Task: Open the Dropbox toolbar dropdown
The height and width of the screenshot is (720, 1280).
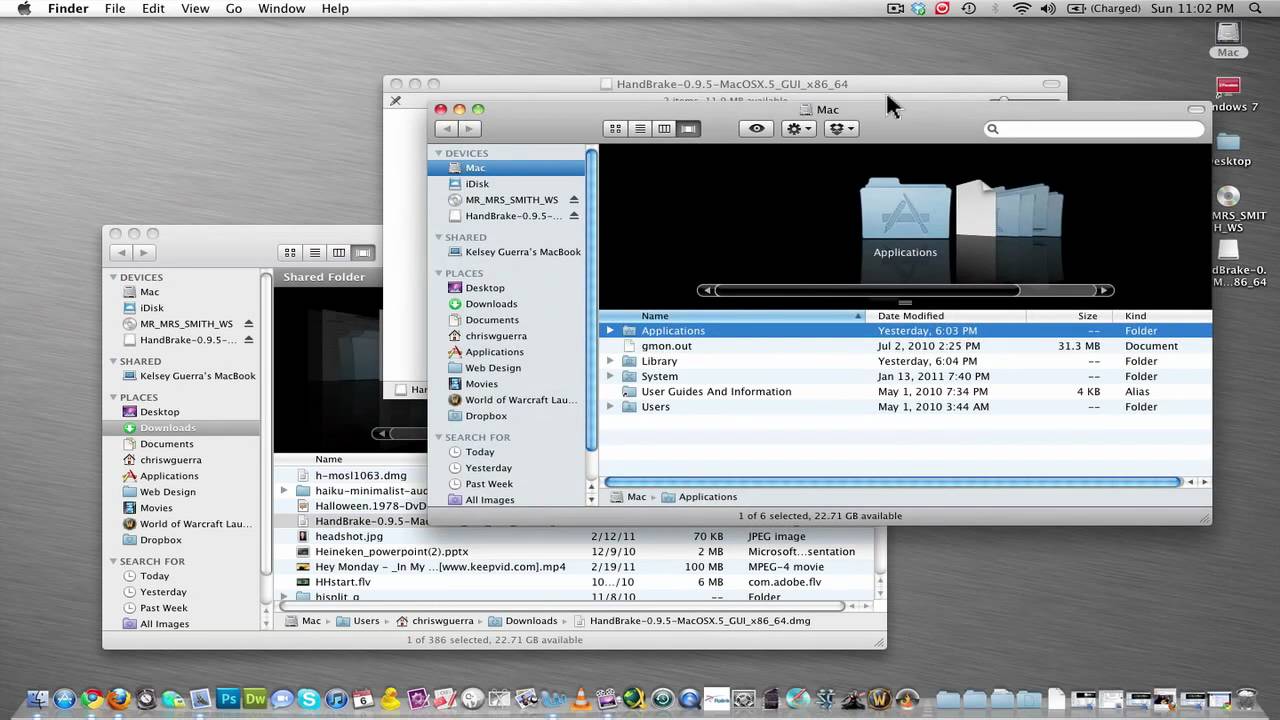Action: 841,128
